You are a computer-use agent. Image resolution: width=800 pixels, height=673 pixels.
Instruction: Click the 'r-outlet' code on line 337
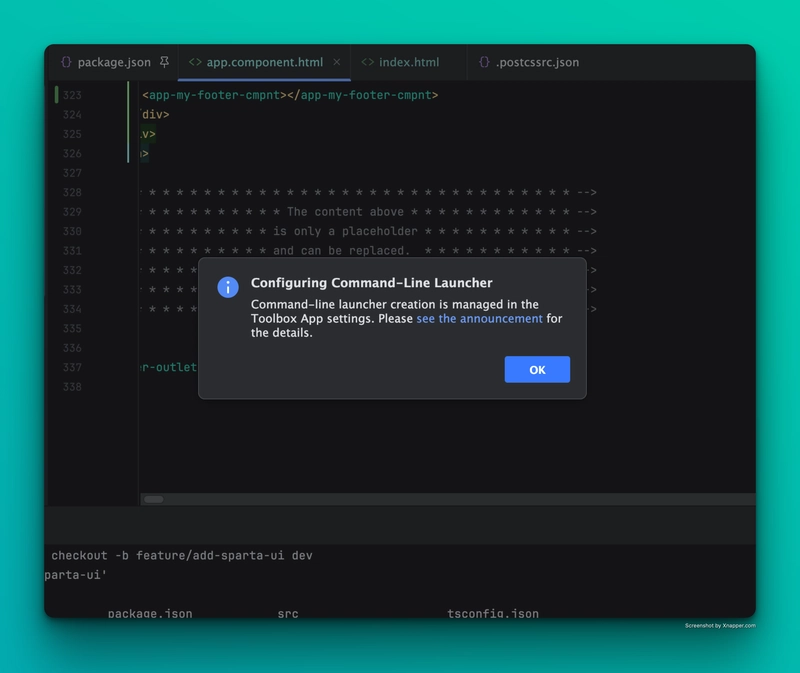(x=169, y=367)
